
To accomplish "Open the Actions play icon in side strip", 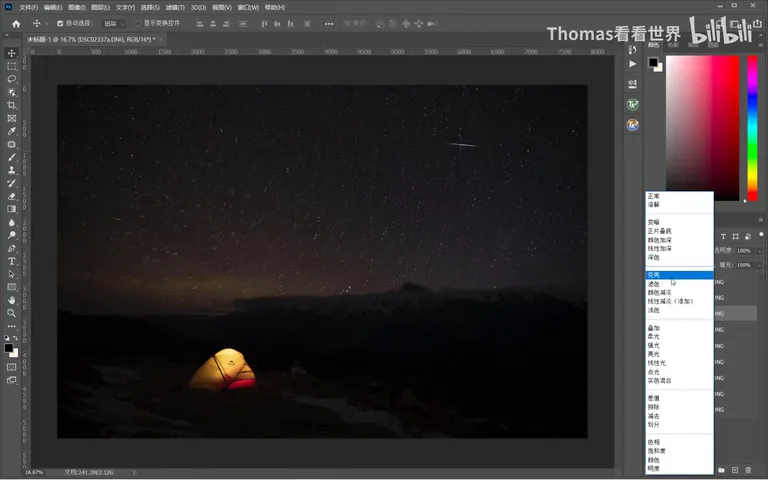I will (x=632, y=64).
